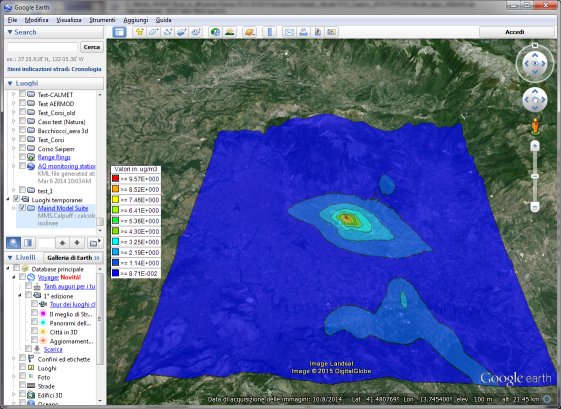The height and width of the screenshot is (409, 561).
Task: Click the eye at look joystick center
Action: [x=535, y=64]
